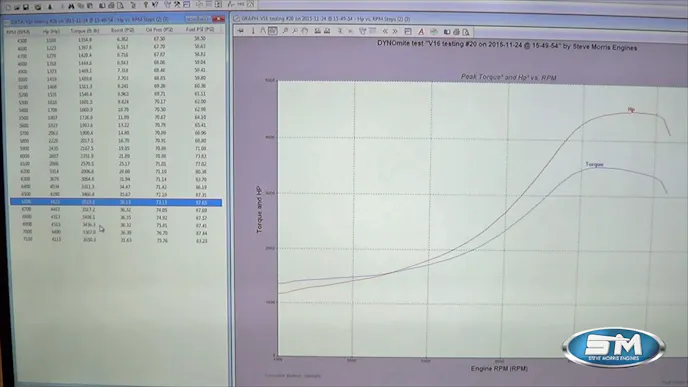Viewport: 688px width, 387px height.
Task: Click the crossed hammer tools icon
Action: click(177, 4)
